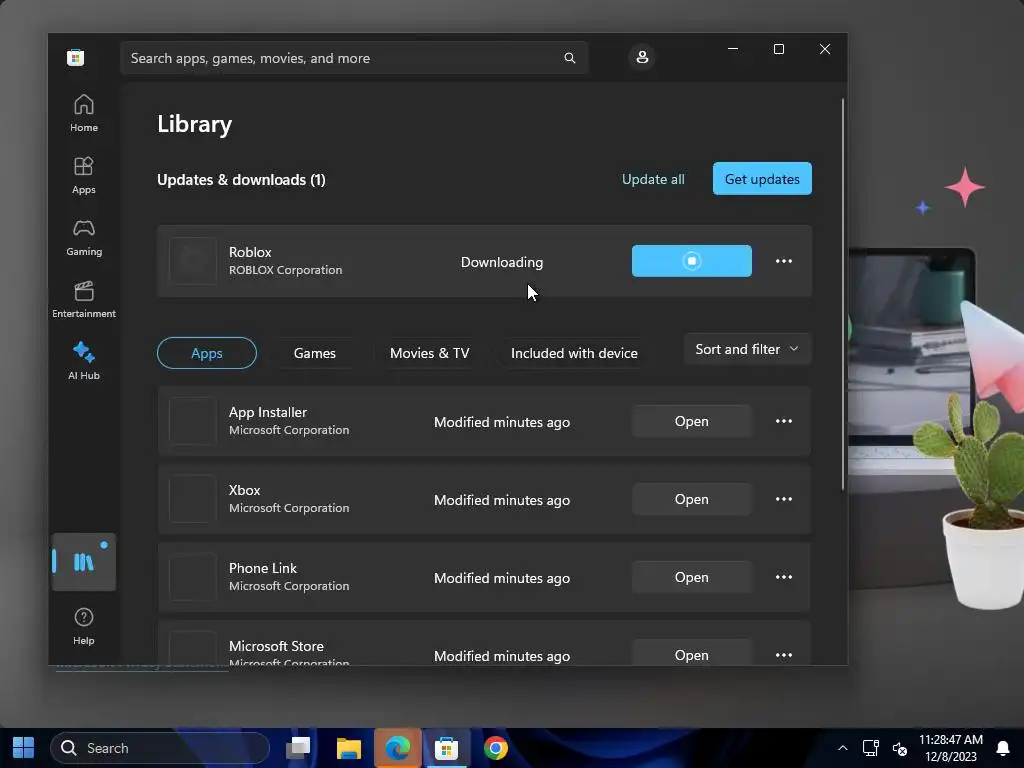Click the search magnifier icon in Store
The width and height of the screenshot is (1024, 768).
(x=569, y=58)
